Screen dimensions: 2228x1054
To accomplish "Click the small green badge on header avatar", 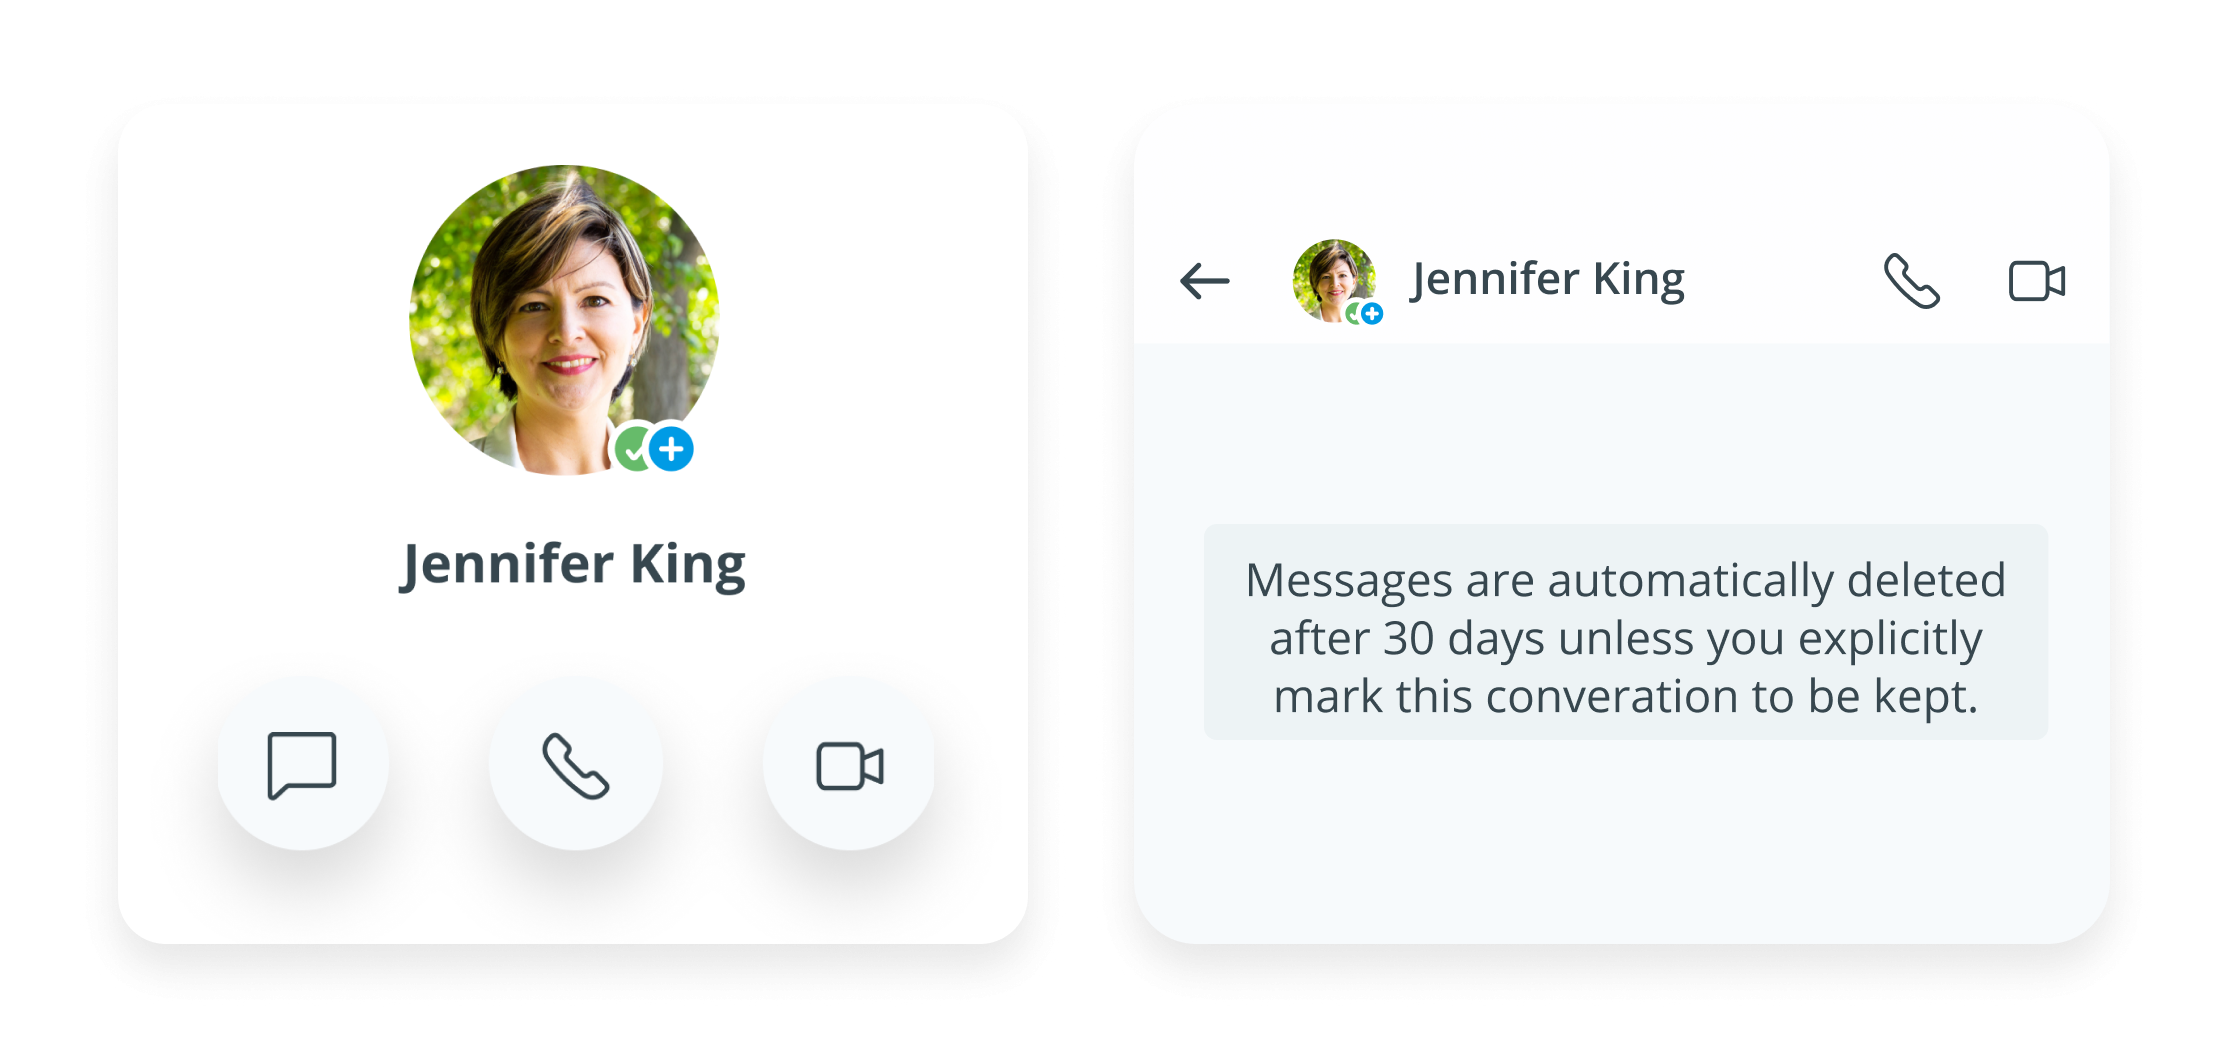I will pyautogui.click(x=1352, y=314).
